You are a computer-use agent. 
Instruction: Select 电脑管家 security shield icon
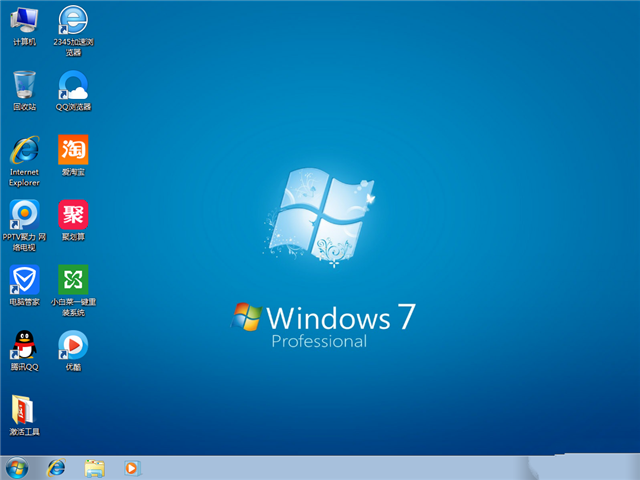pos(24,279)
